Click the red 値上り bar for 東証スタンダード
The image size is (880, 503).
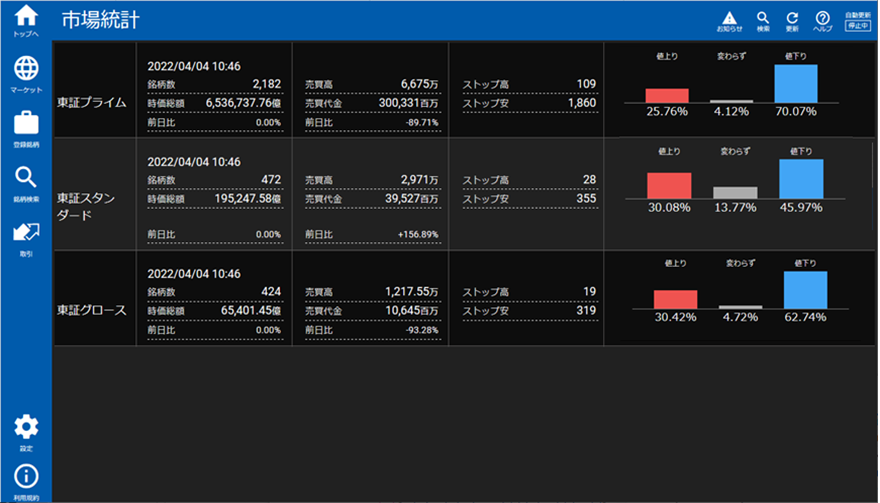669,185
